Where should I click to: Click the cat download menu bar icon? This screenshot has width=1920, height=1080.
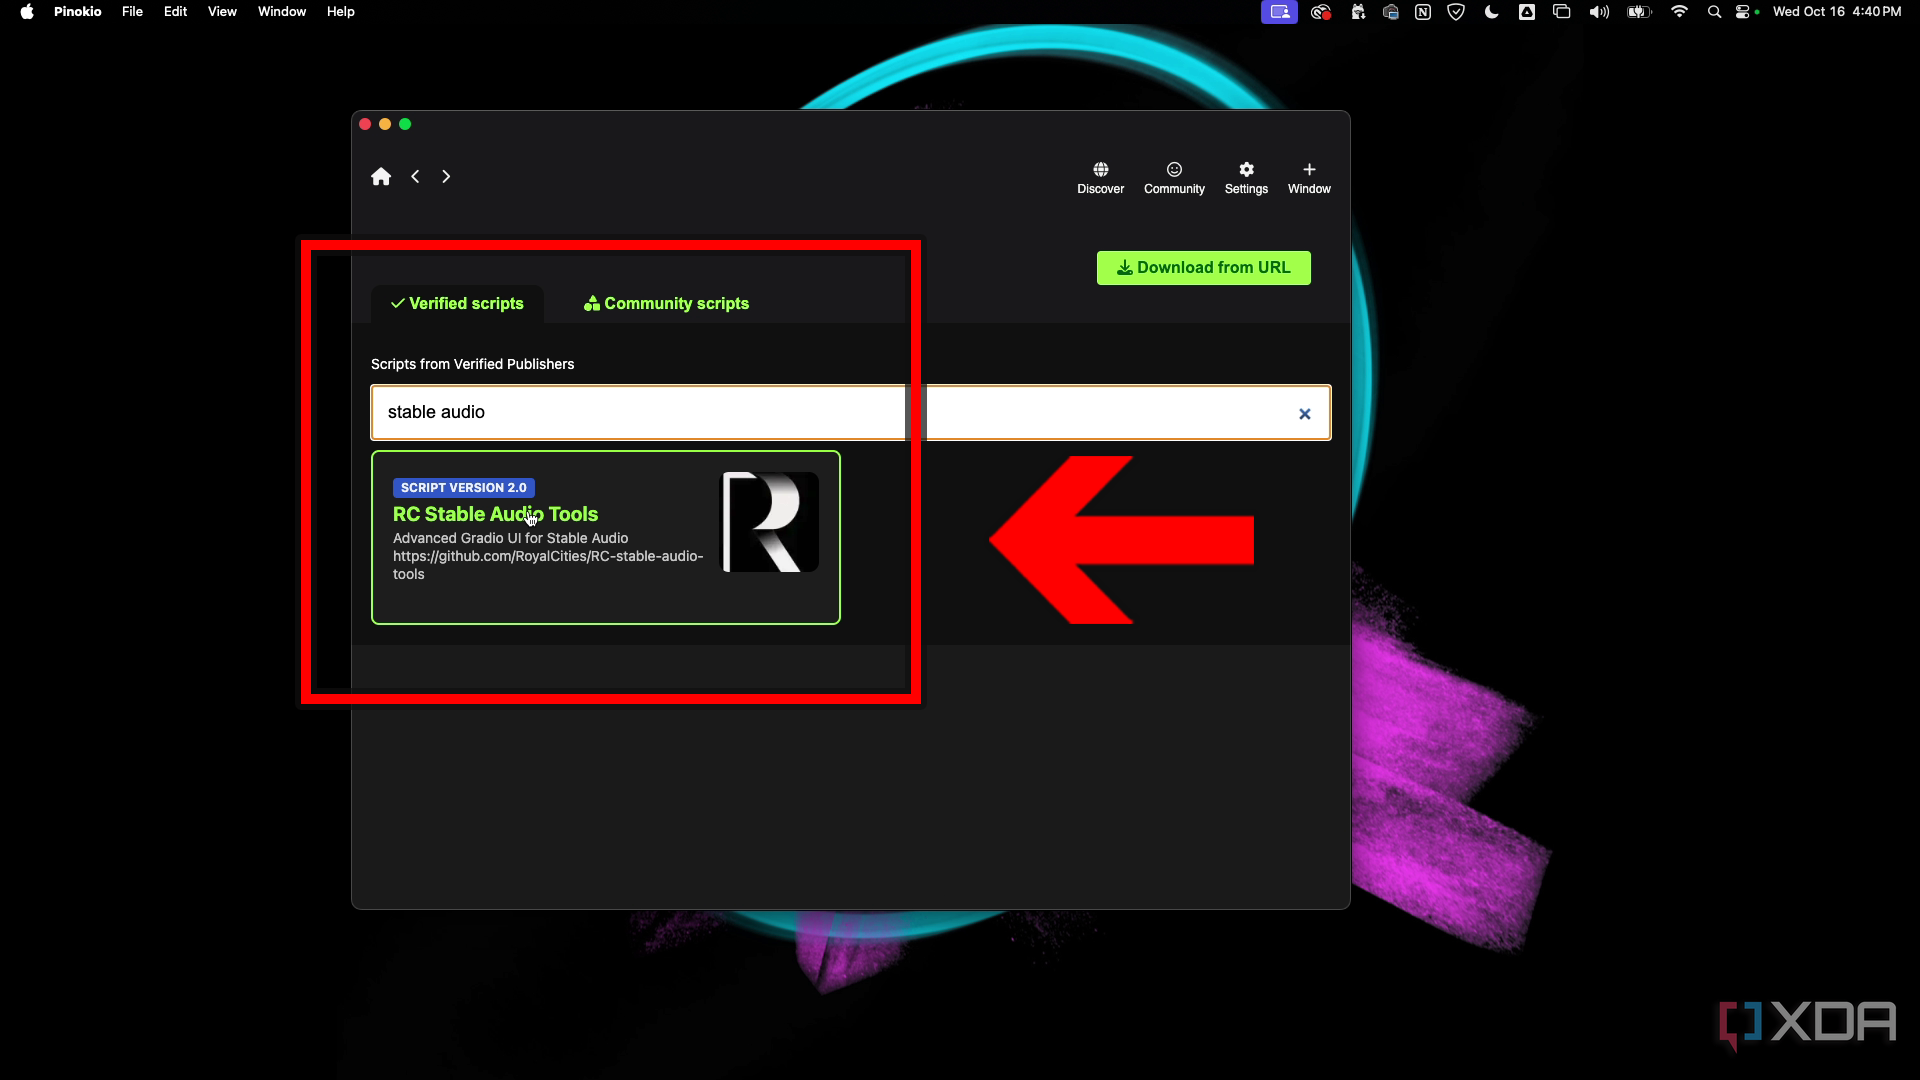click(x=1358, y=12)
